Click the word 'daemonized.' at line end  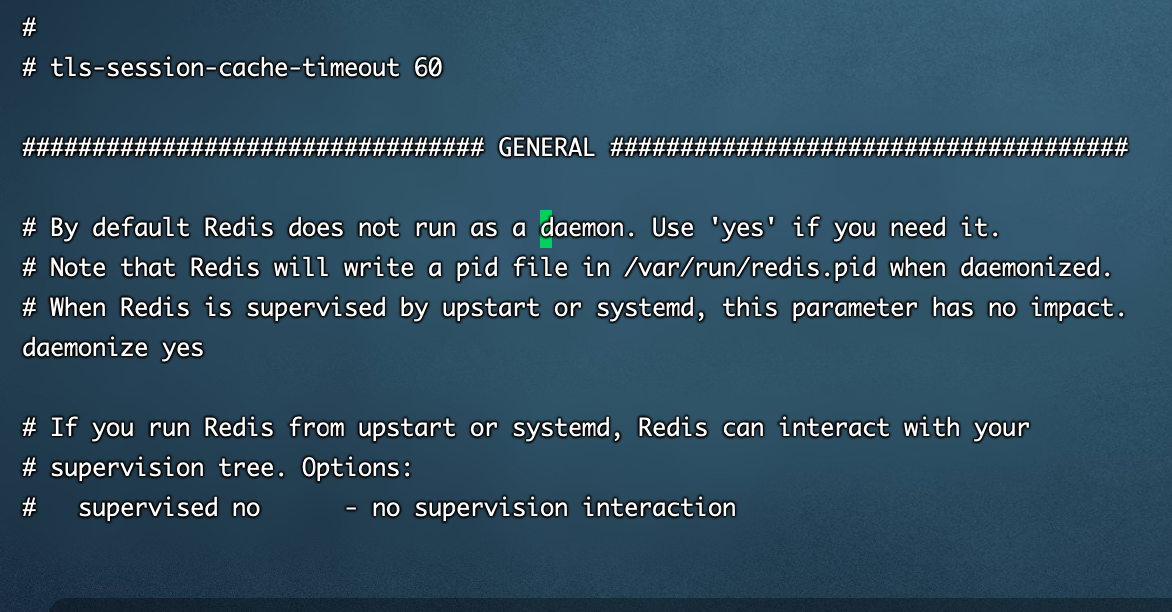[1036, 268]
